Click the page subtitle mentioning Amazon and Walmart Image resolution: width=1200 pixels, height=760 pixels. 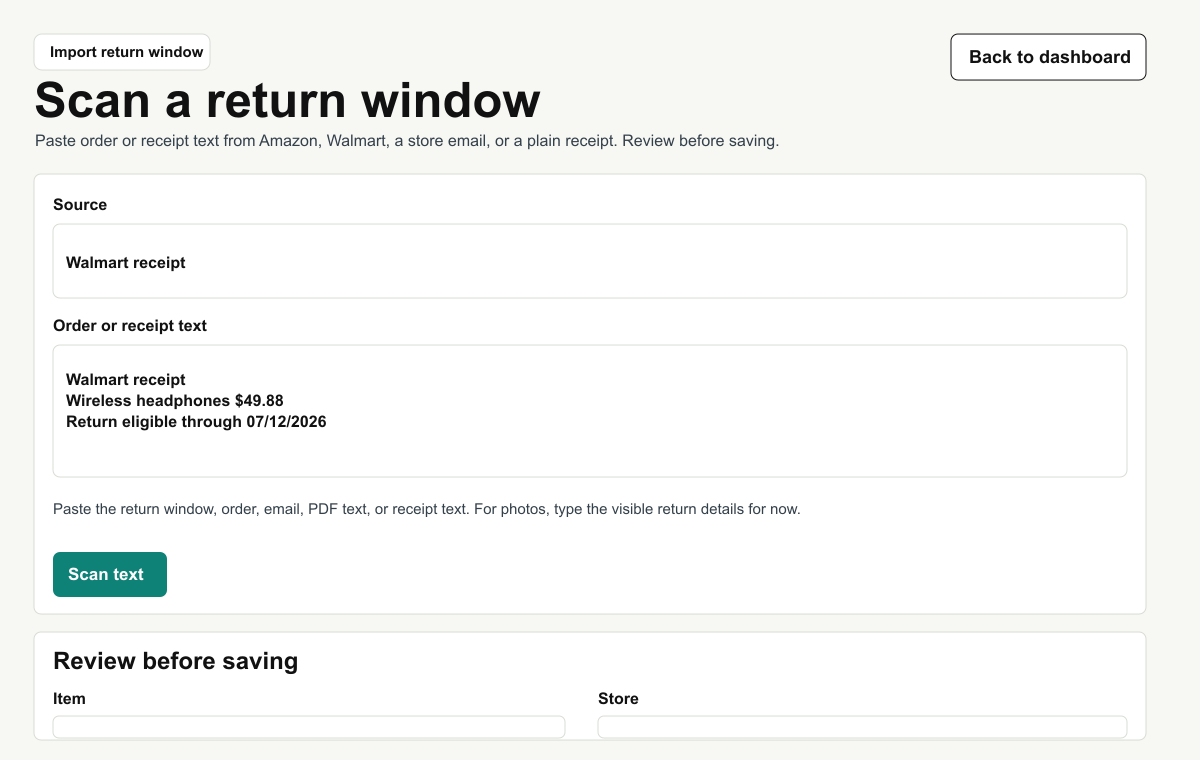point(407,141)
